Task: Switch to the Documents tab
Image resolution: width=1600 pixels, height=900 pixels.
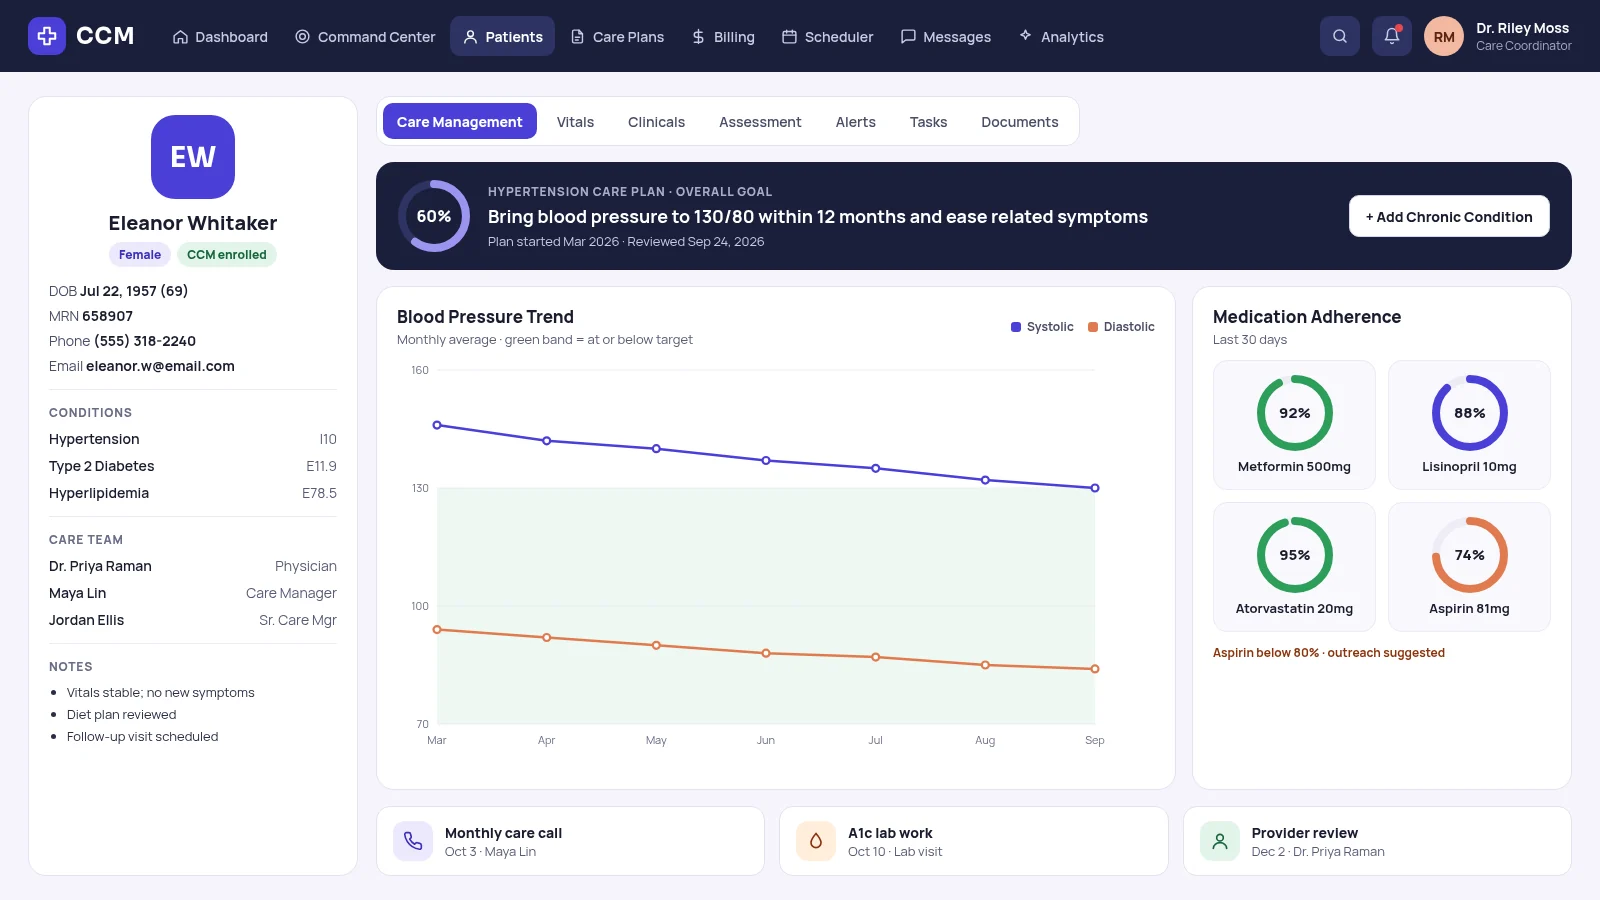Action: pos(1019,121)
